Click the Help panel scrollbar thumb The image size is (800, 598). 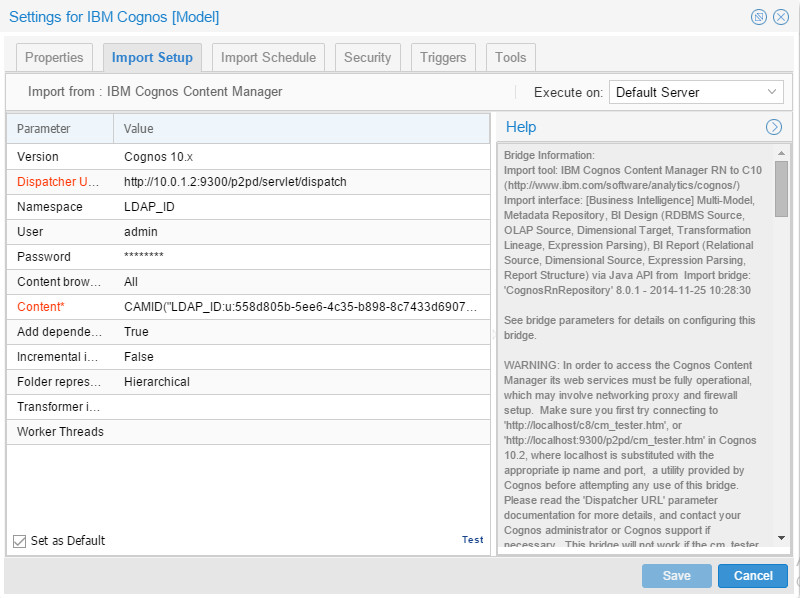click(x=781, y=189)
